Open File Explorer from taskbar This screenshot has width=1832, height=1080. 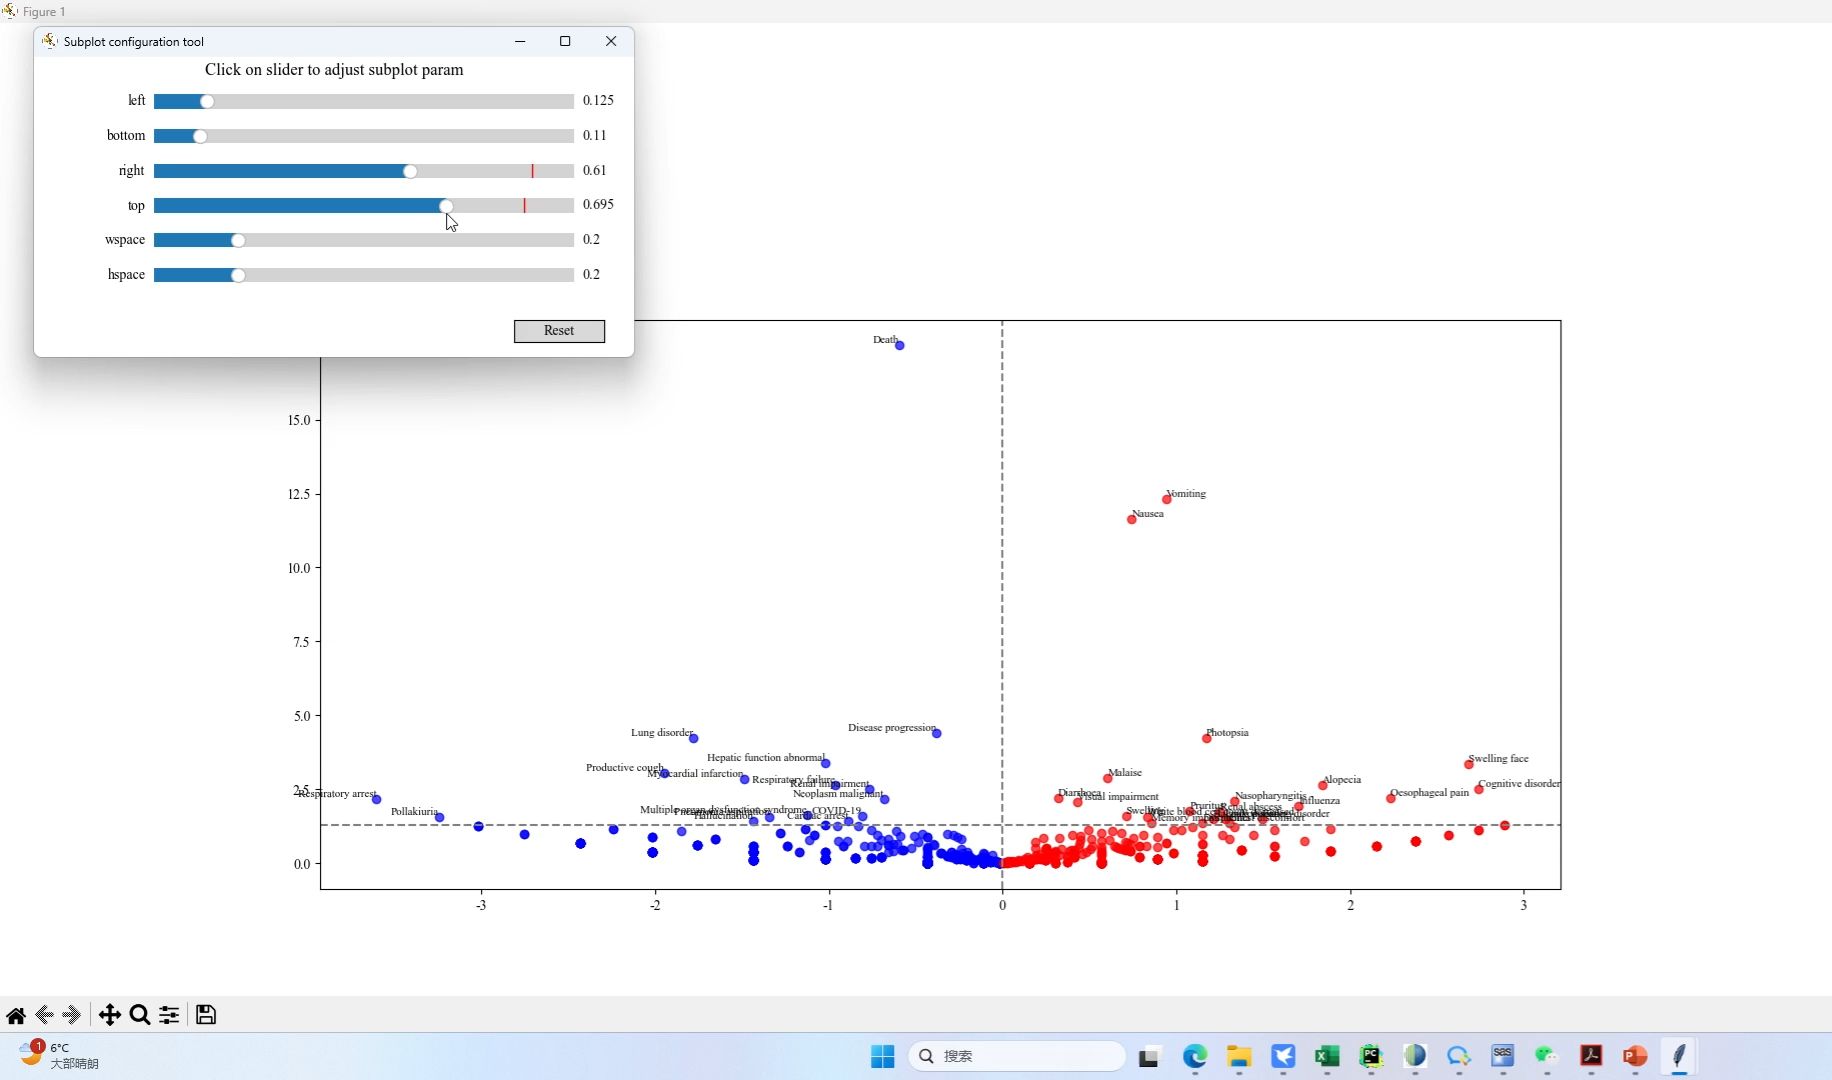pyautogui.click(x=1239, y=1056)
